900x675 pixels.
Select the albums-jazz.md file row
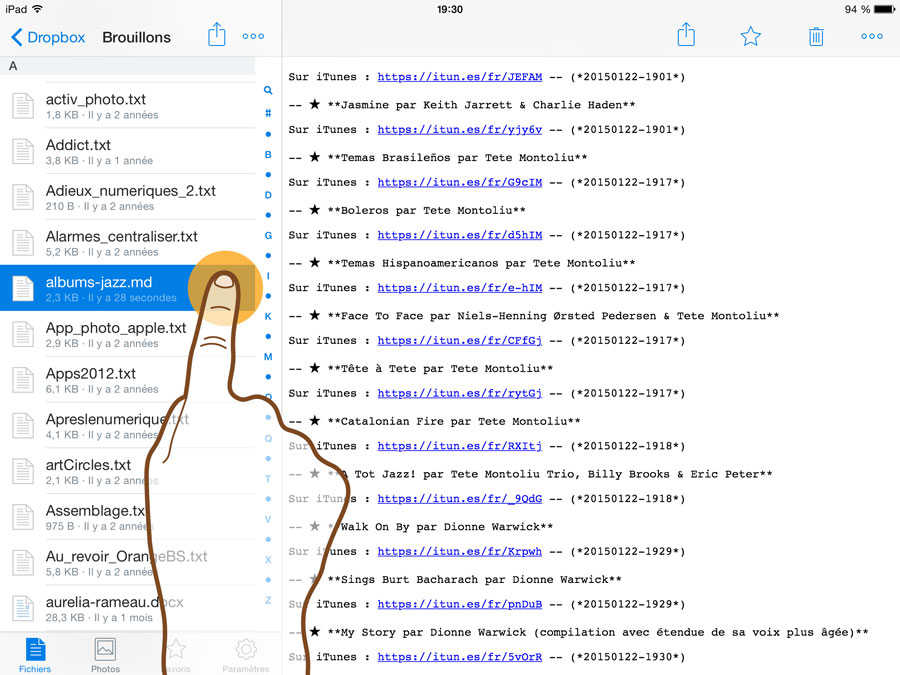[x=127, y=288]
